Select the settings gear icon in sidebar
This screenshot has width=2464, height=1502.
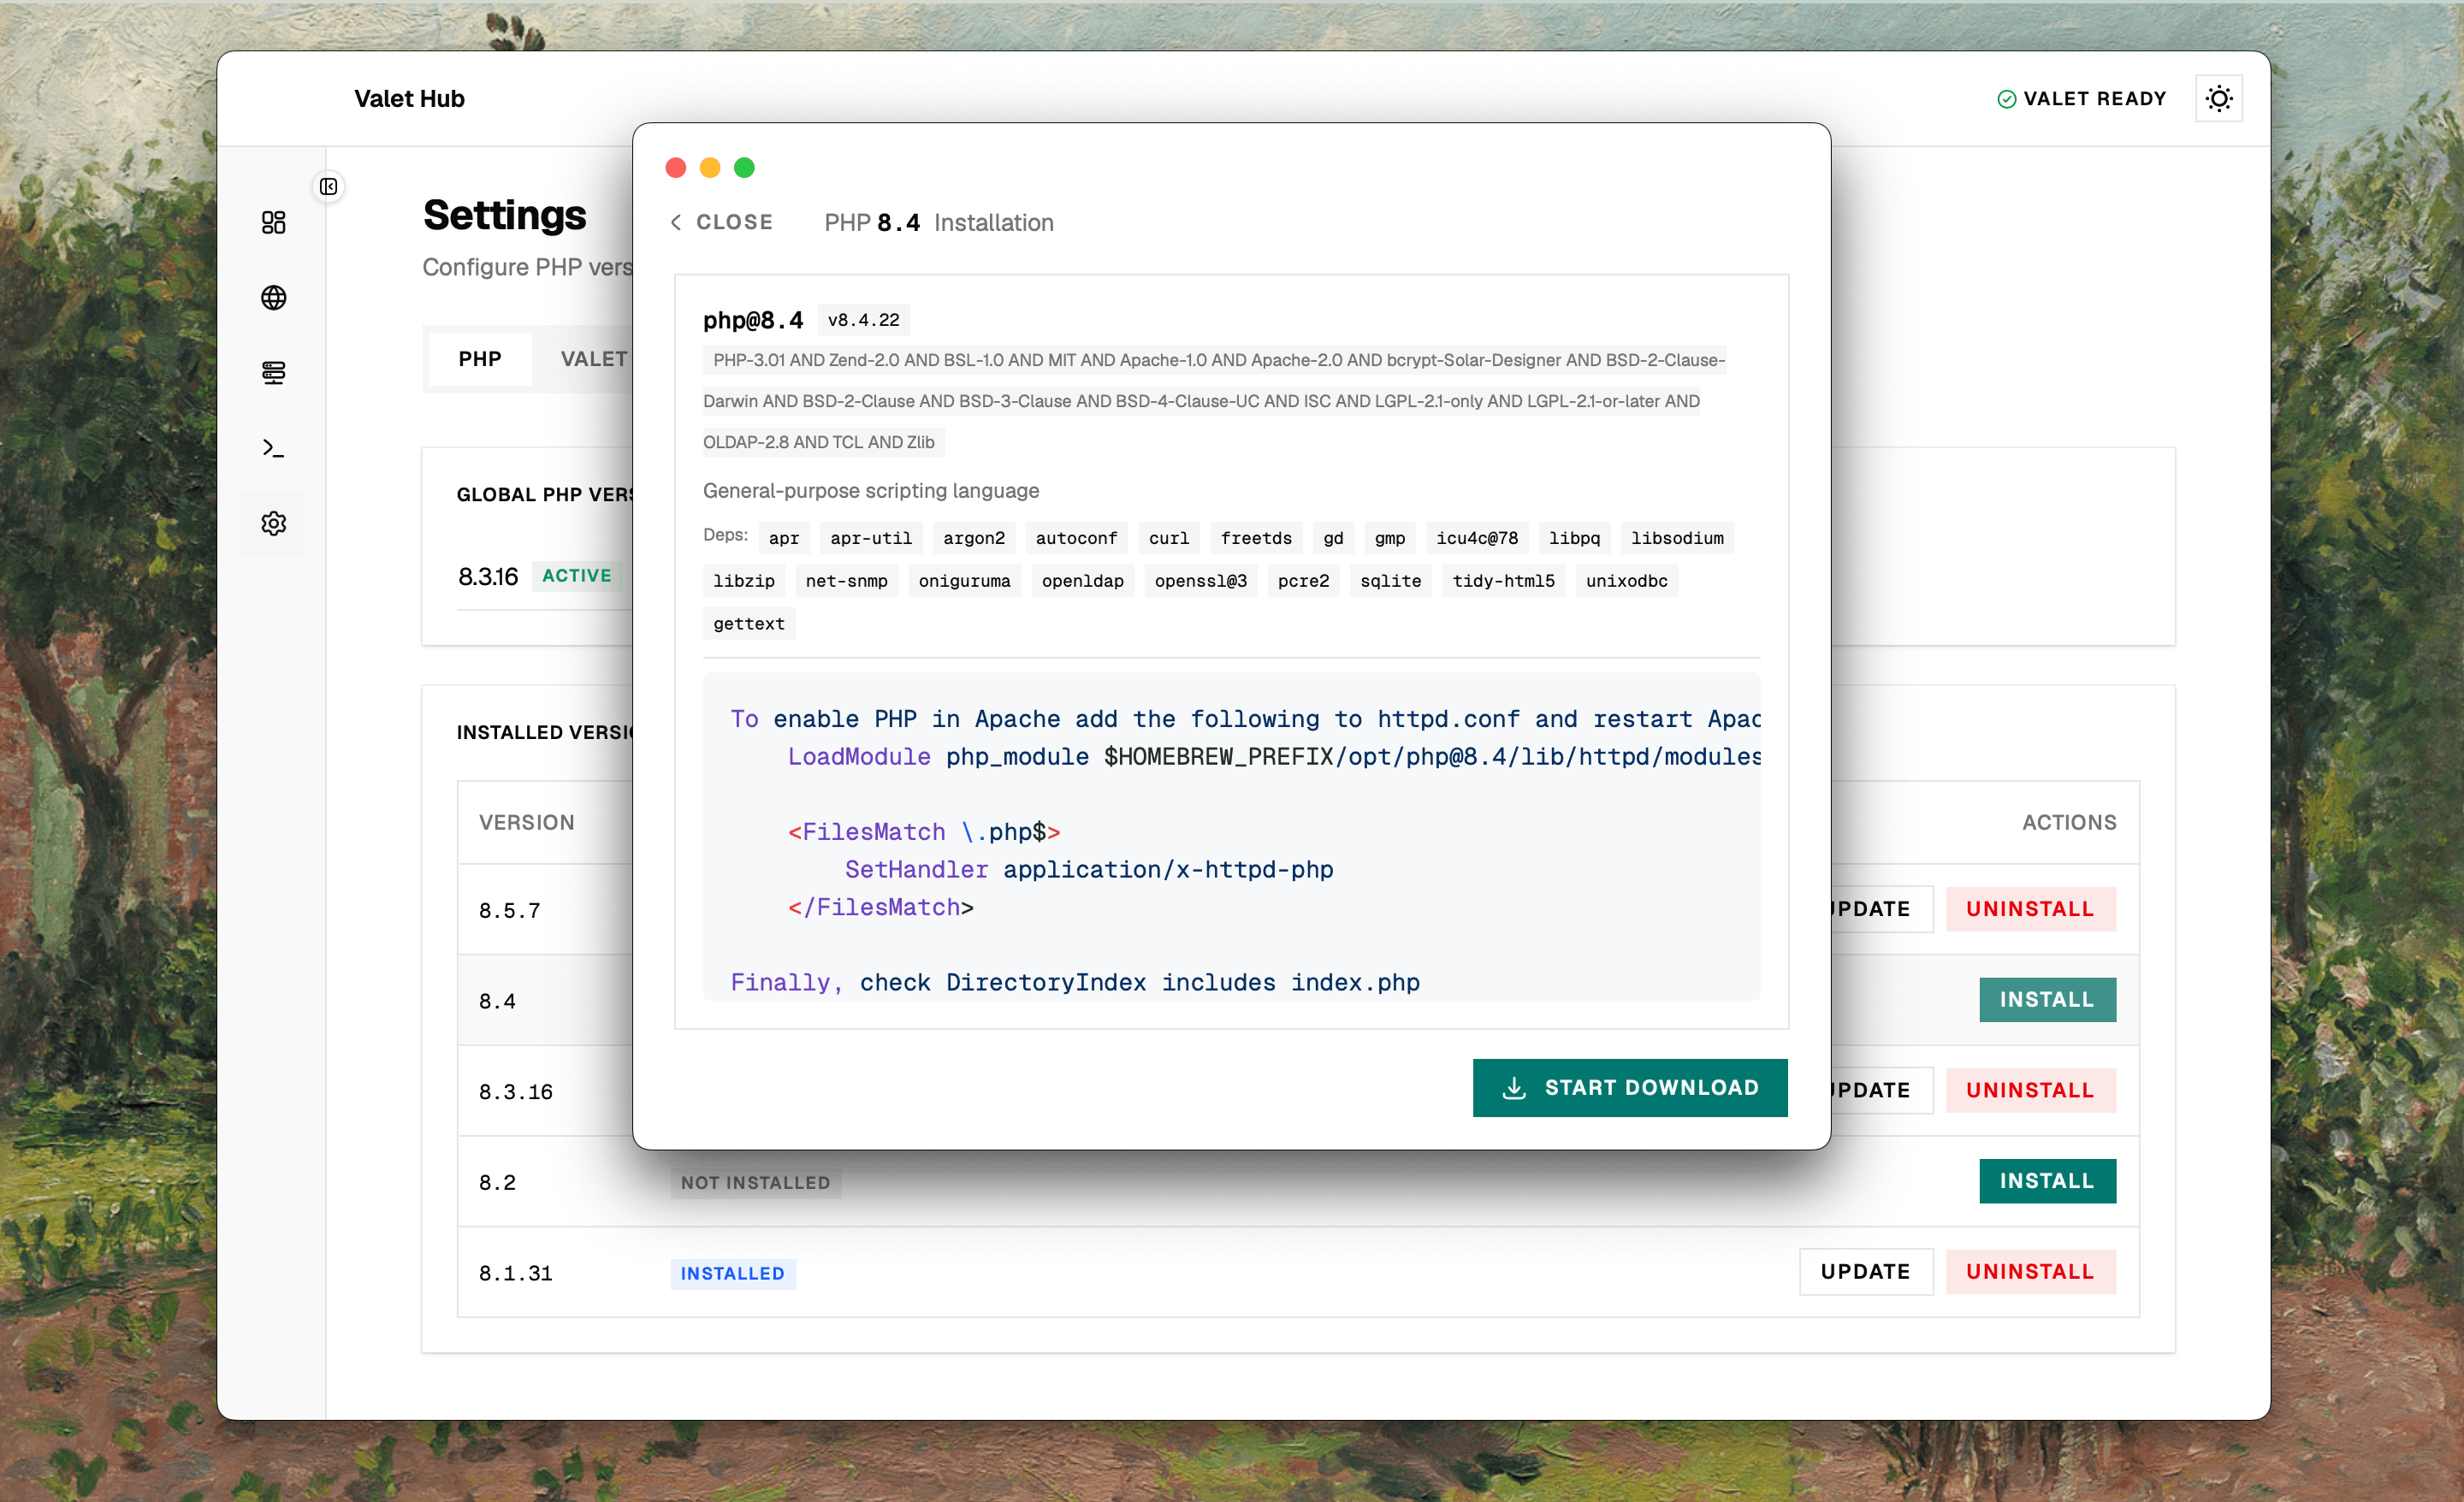[273, 523]
